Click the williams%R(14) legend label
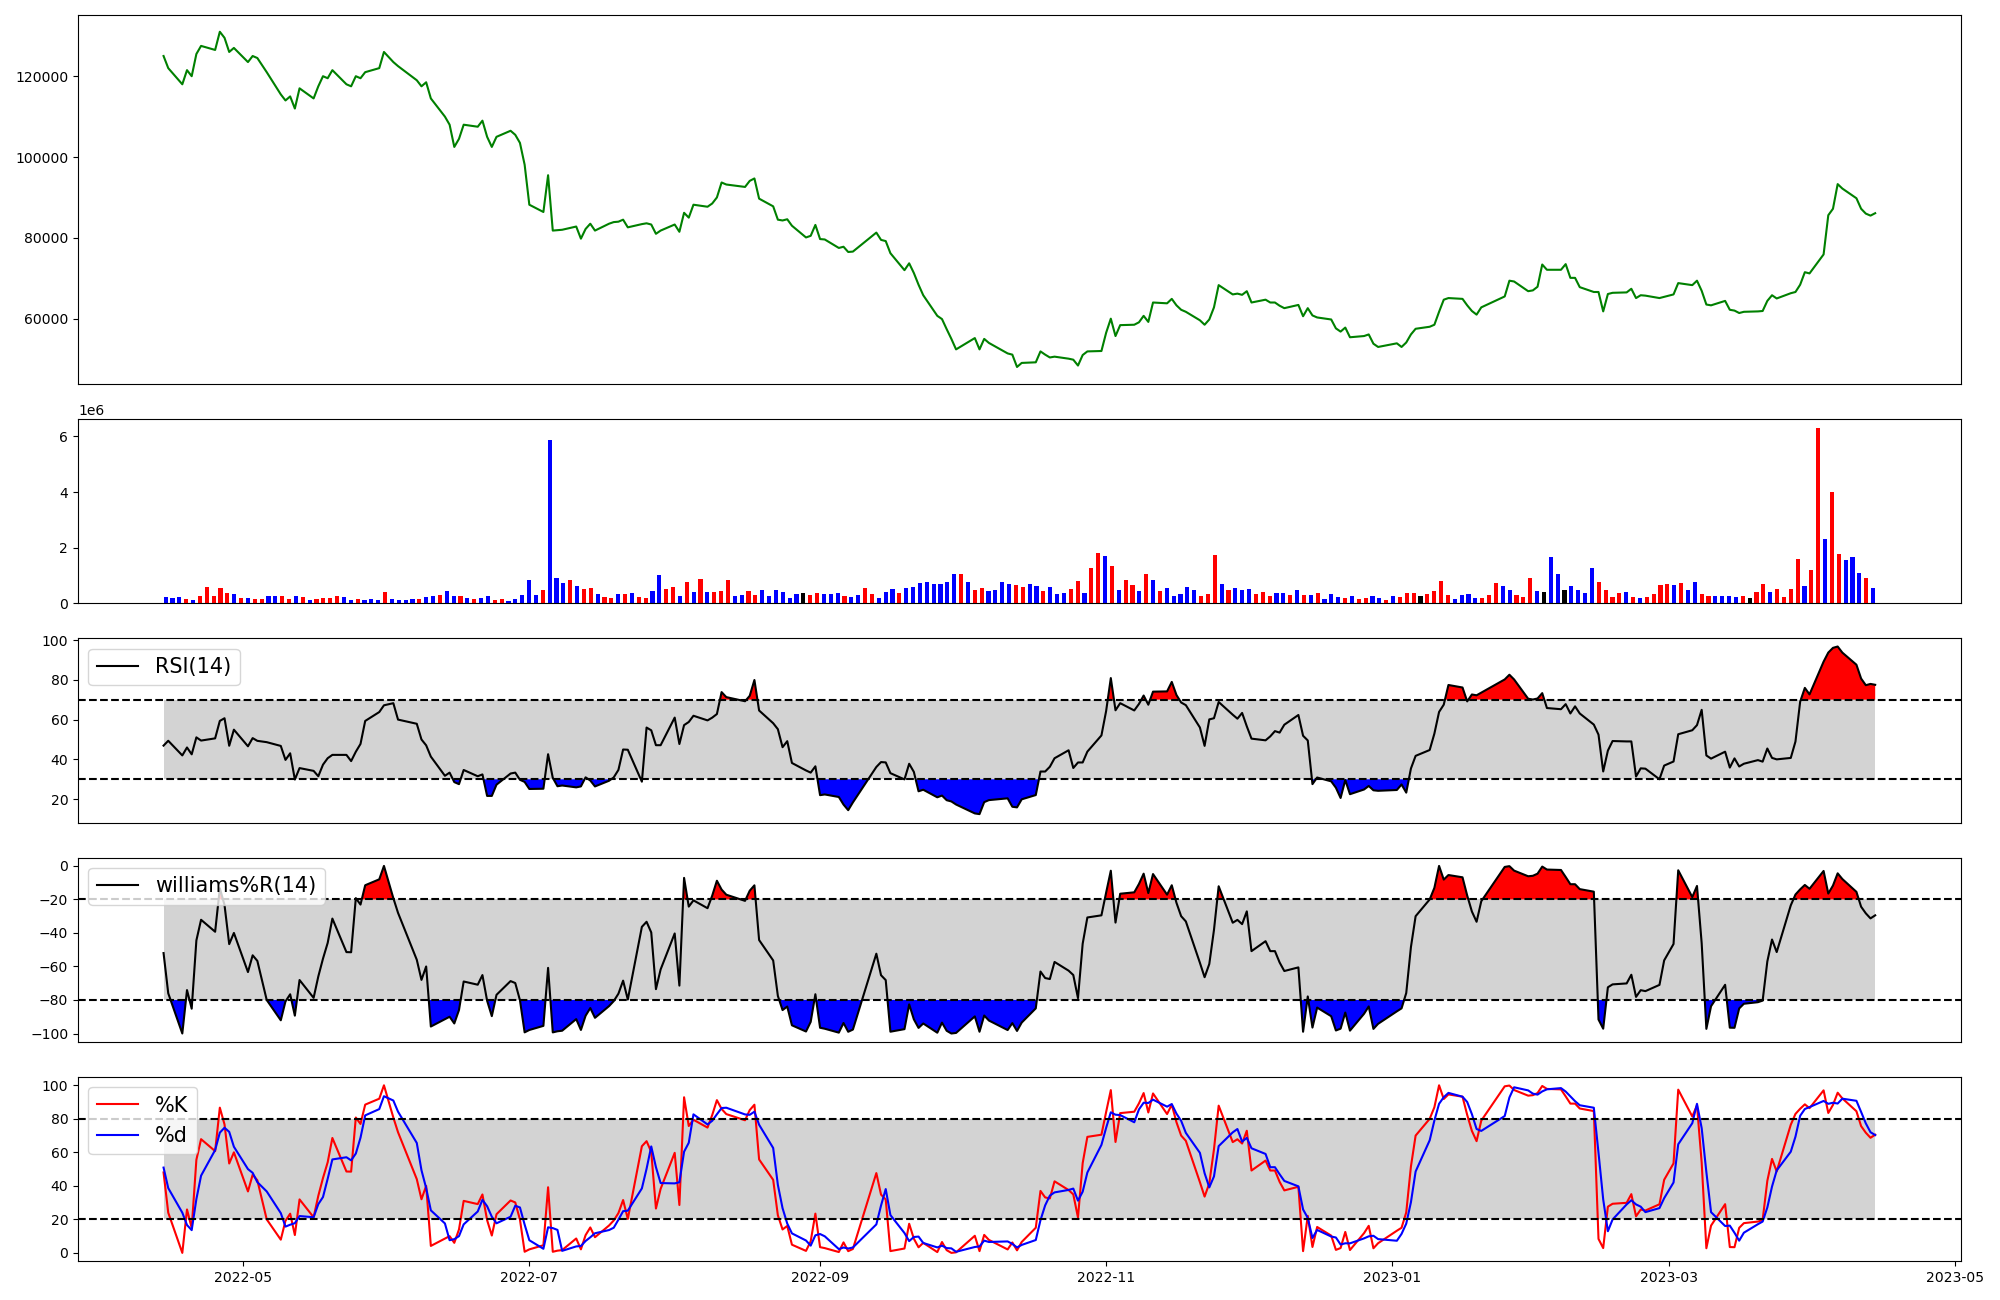This screenshot has height=1300, width=2000. (235, 885)
